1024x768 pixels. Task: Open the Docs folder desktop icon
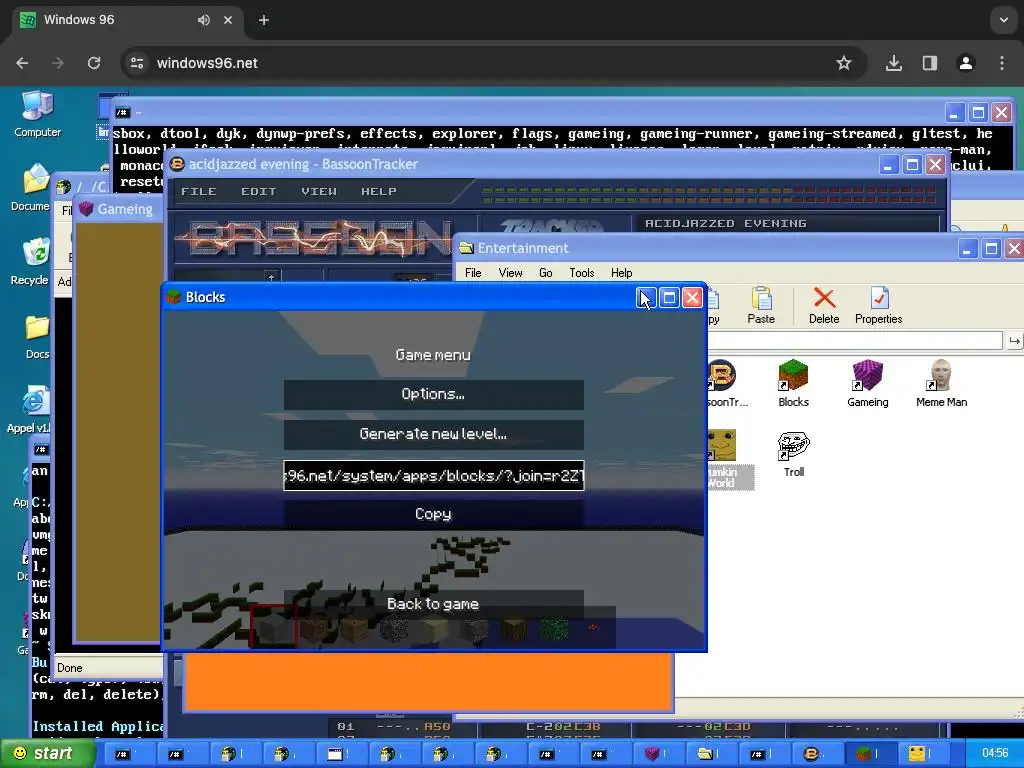37,336
